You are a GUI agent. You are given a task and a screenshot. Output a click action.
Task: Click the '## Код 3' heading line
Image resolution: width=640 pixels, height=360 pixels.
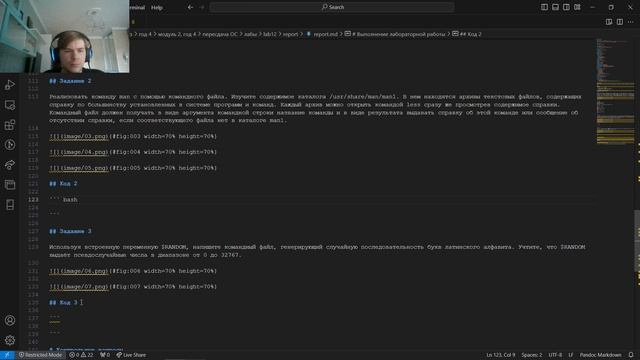coord(63,303)
